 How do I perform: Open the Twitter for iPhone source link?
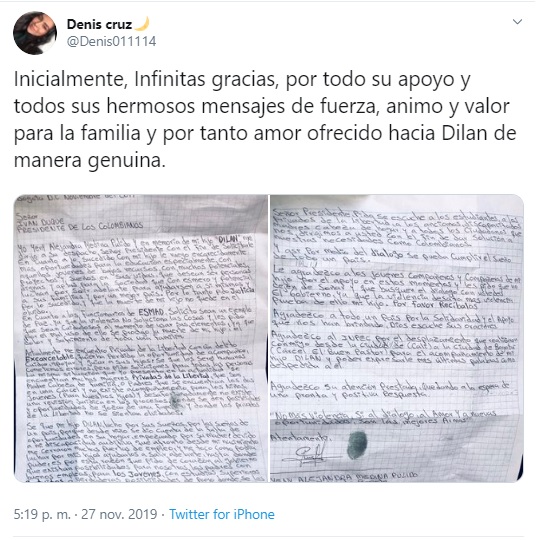coord(222,514)
